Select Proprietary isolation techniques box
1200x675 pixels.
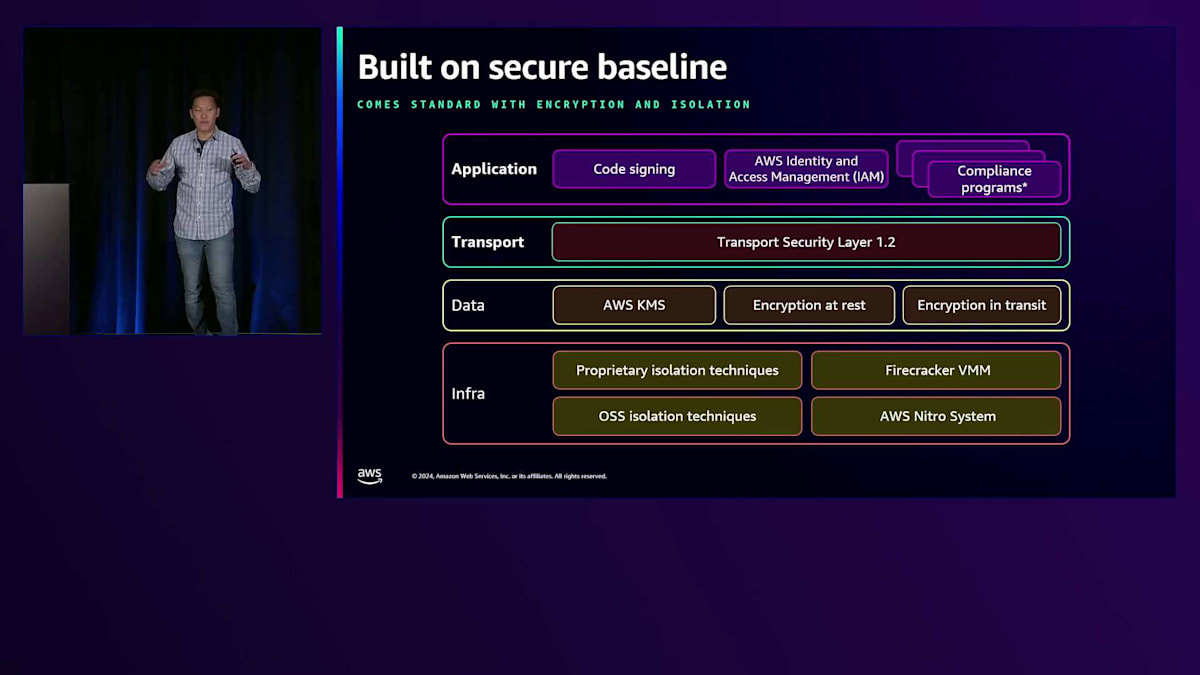pyautogui.click(x=677, y=370)
